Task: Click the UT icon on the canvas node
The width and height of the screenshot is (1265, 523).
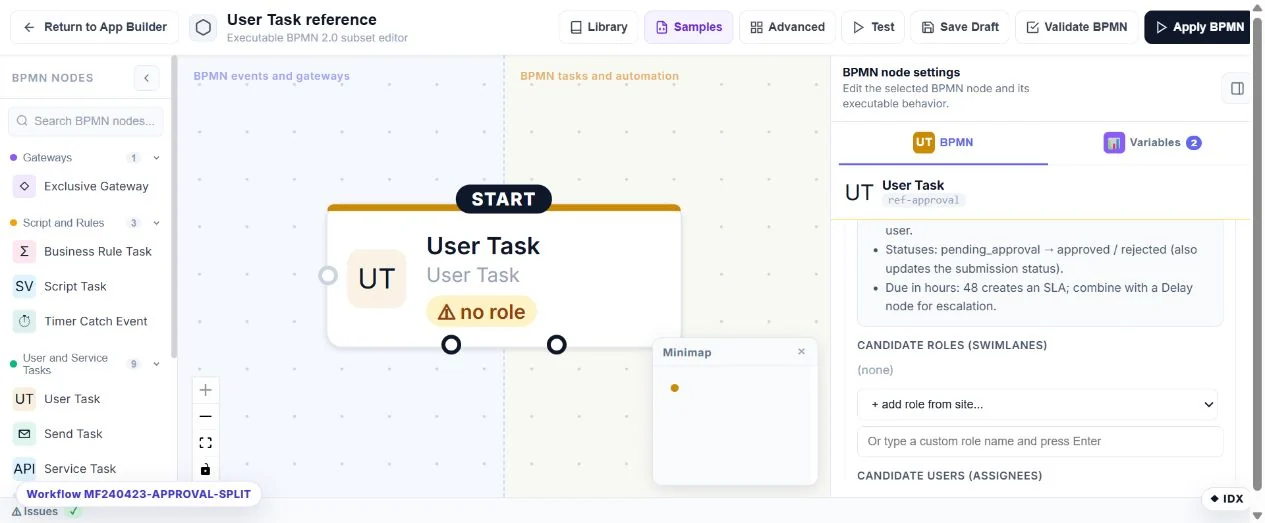Action: [x=377, y=278]
